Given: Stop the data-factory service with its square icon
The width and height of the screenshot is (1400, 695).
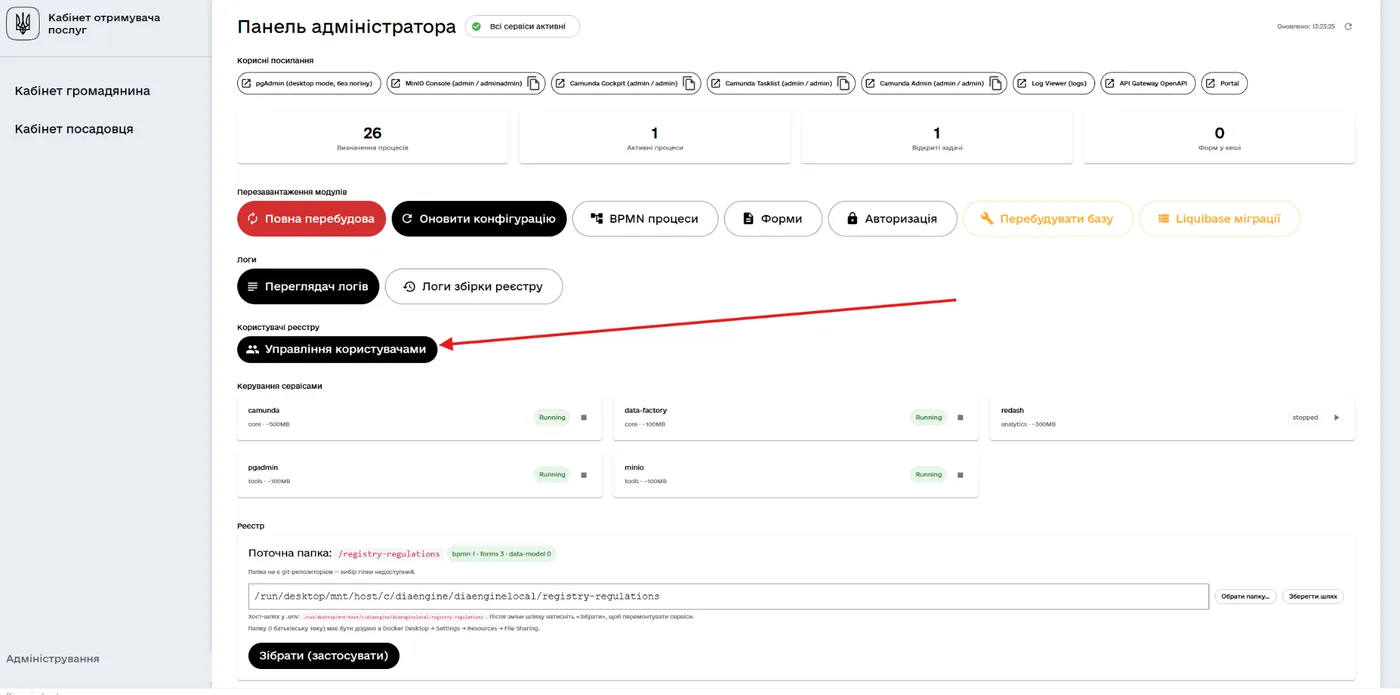Looking at the screenshot, I should click(x=960, y=417).
